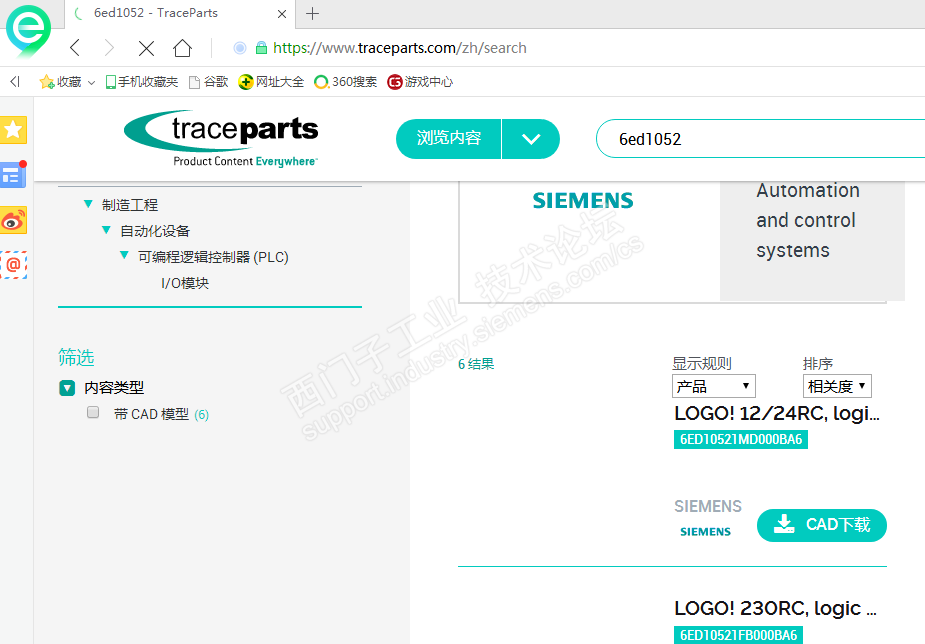
Task: Click the TraceParts logo
Action: pos(221,139)
